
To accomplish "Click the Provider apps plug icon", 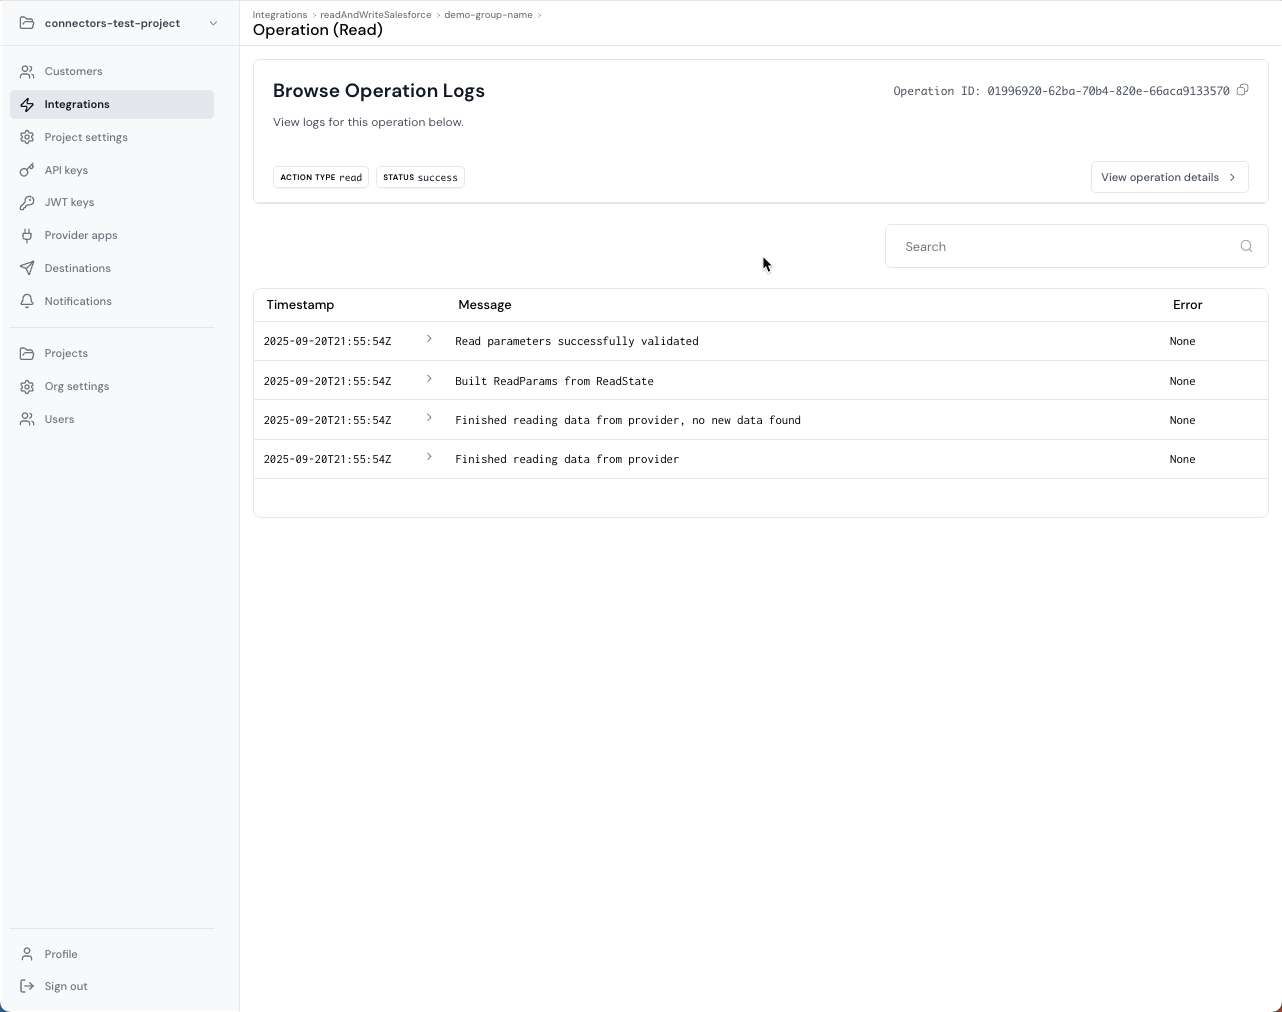I will click(27, 236).
